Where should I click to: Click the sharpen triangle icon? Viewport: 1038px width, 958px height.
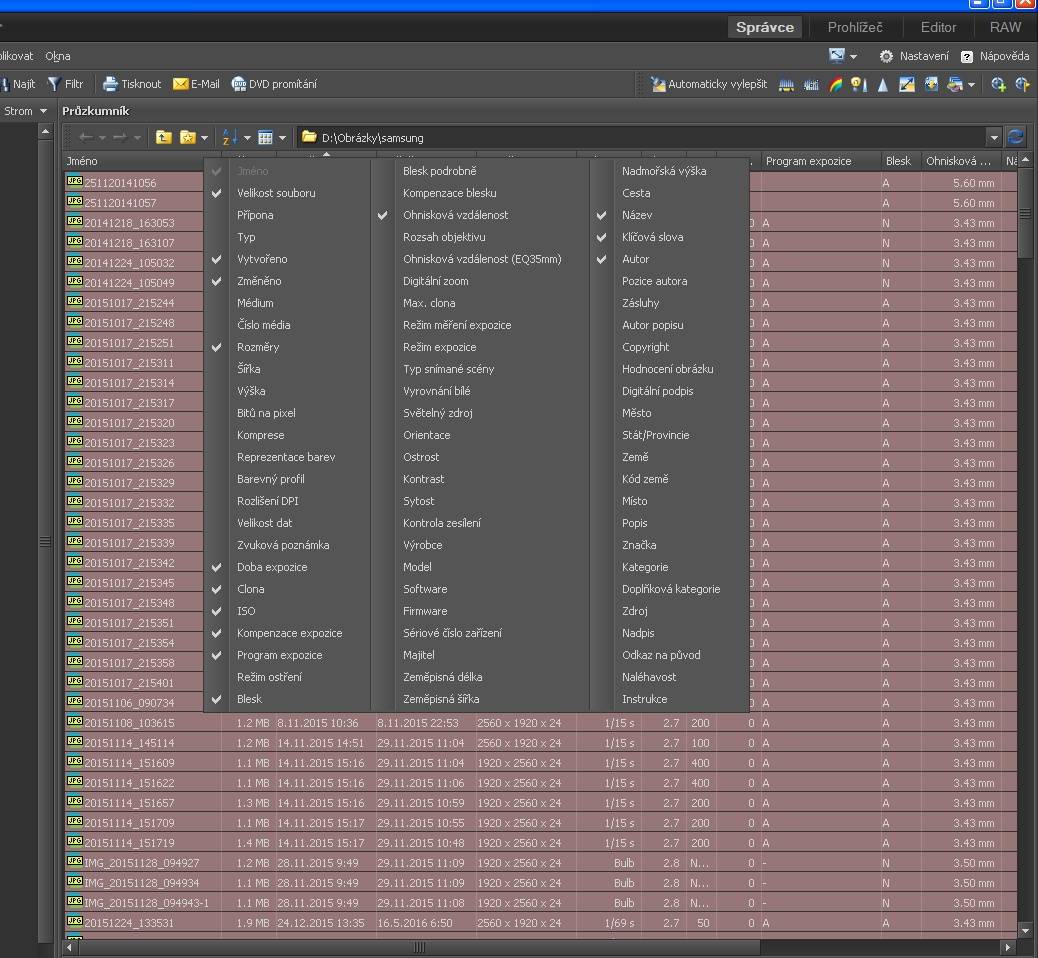[883, 84]
